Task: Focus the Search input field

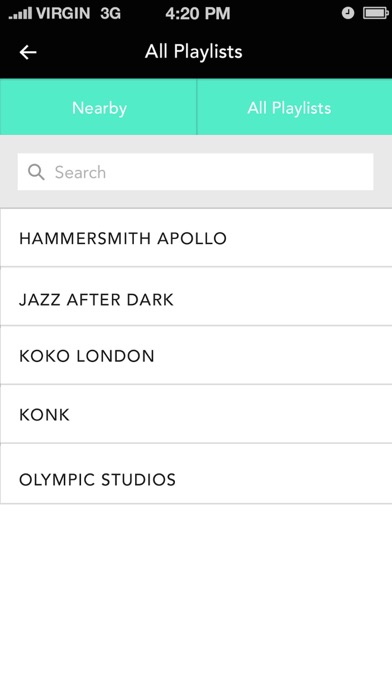Action: coord(195,172)
